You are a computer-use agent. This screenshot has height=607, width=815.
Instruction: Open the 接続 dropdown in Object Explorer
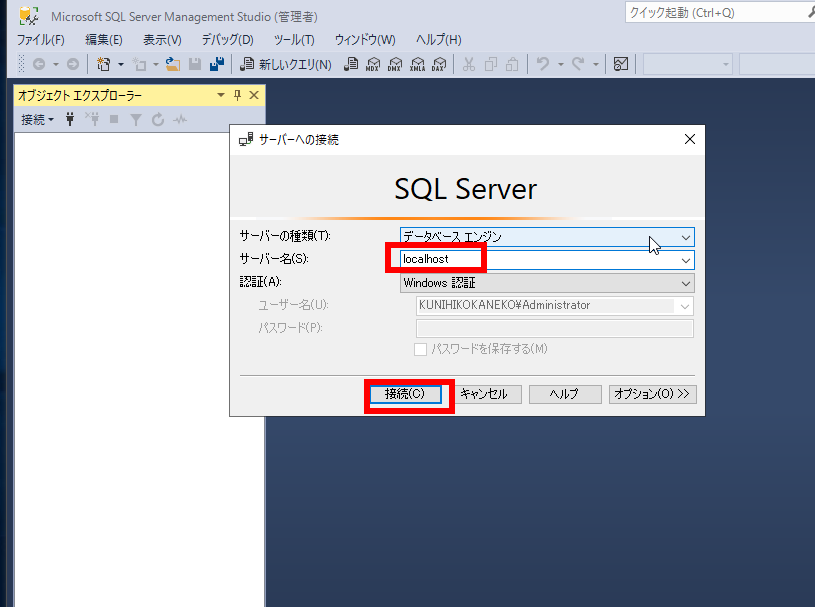point(37,120)
